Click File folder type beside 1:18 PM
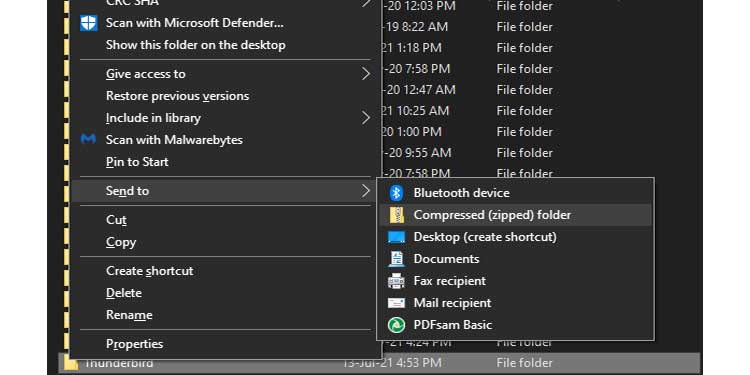This screenshot has height=375, width=750. pos(524,48)
